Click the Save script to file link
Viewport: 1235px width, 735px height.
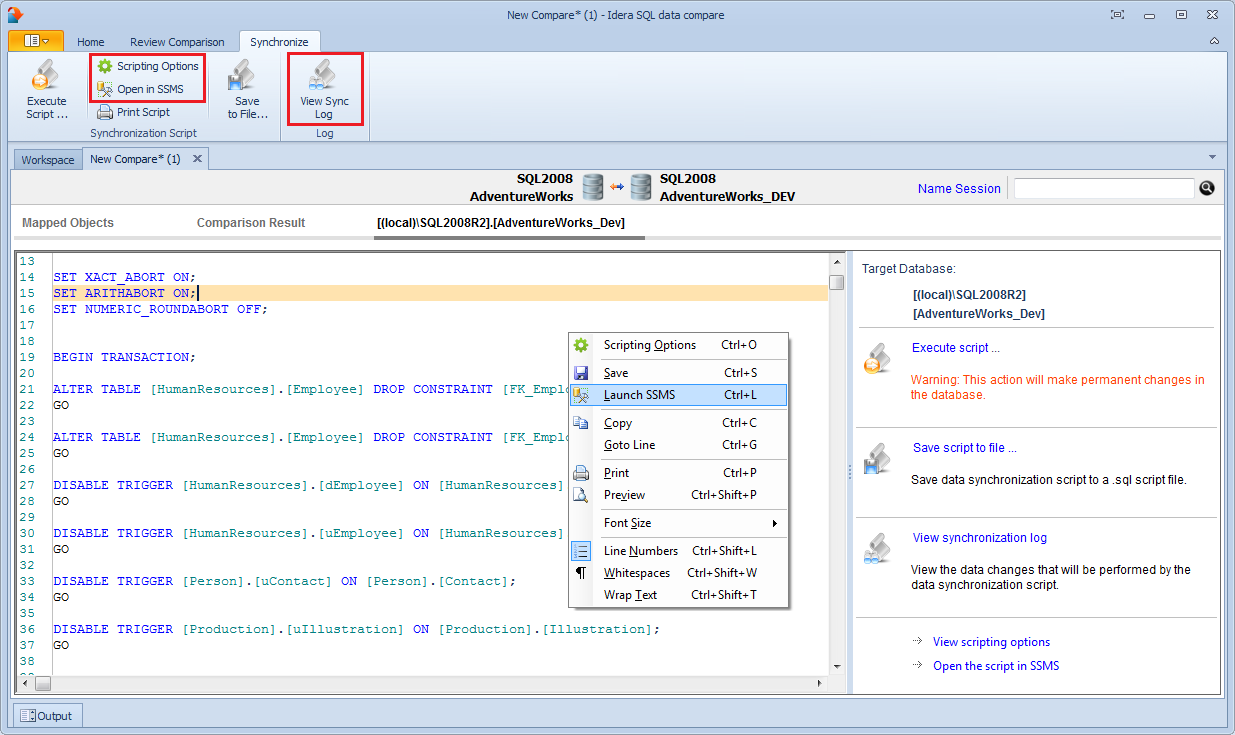964,448
